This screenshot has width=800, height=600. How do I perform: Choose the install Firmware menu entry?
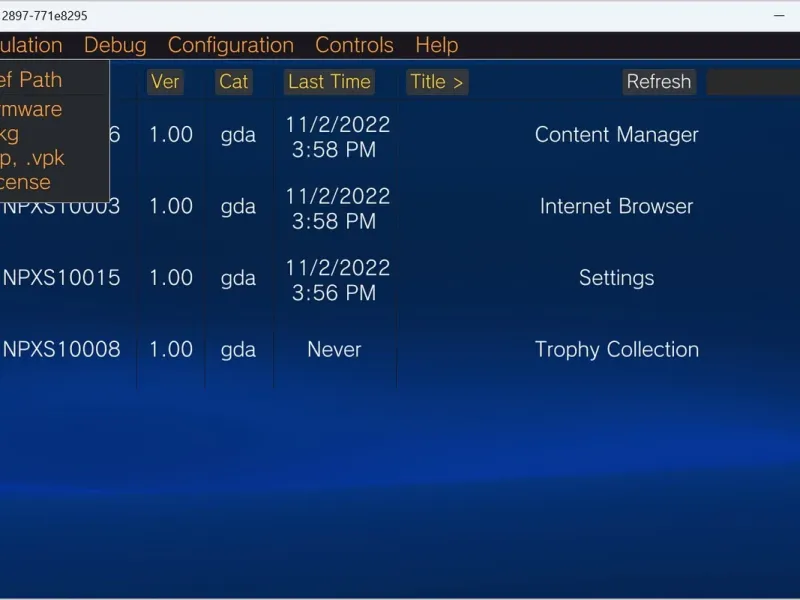pos(31,109)
